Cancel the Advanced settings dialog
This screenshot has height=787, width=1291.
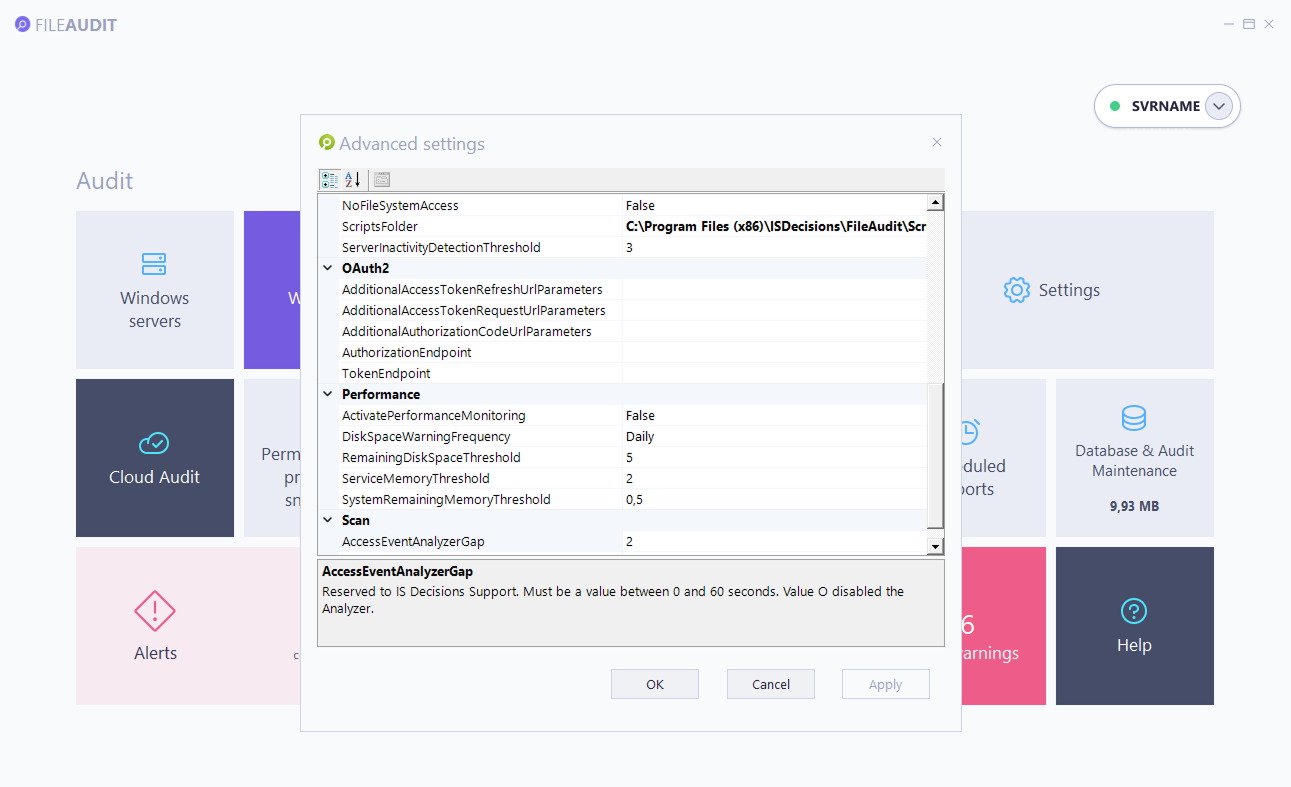tap(771, 684)
